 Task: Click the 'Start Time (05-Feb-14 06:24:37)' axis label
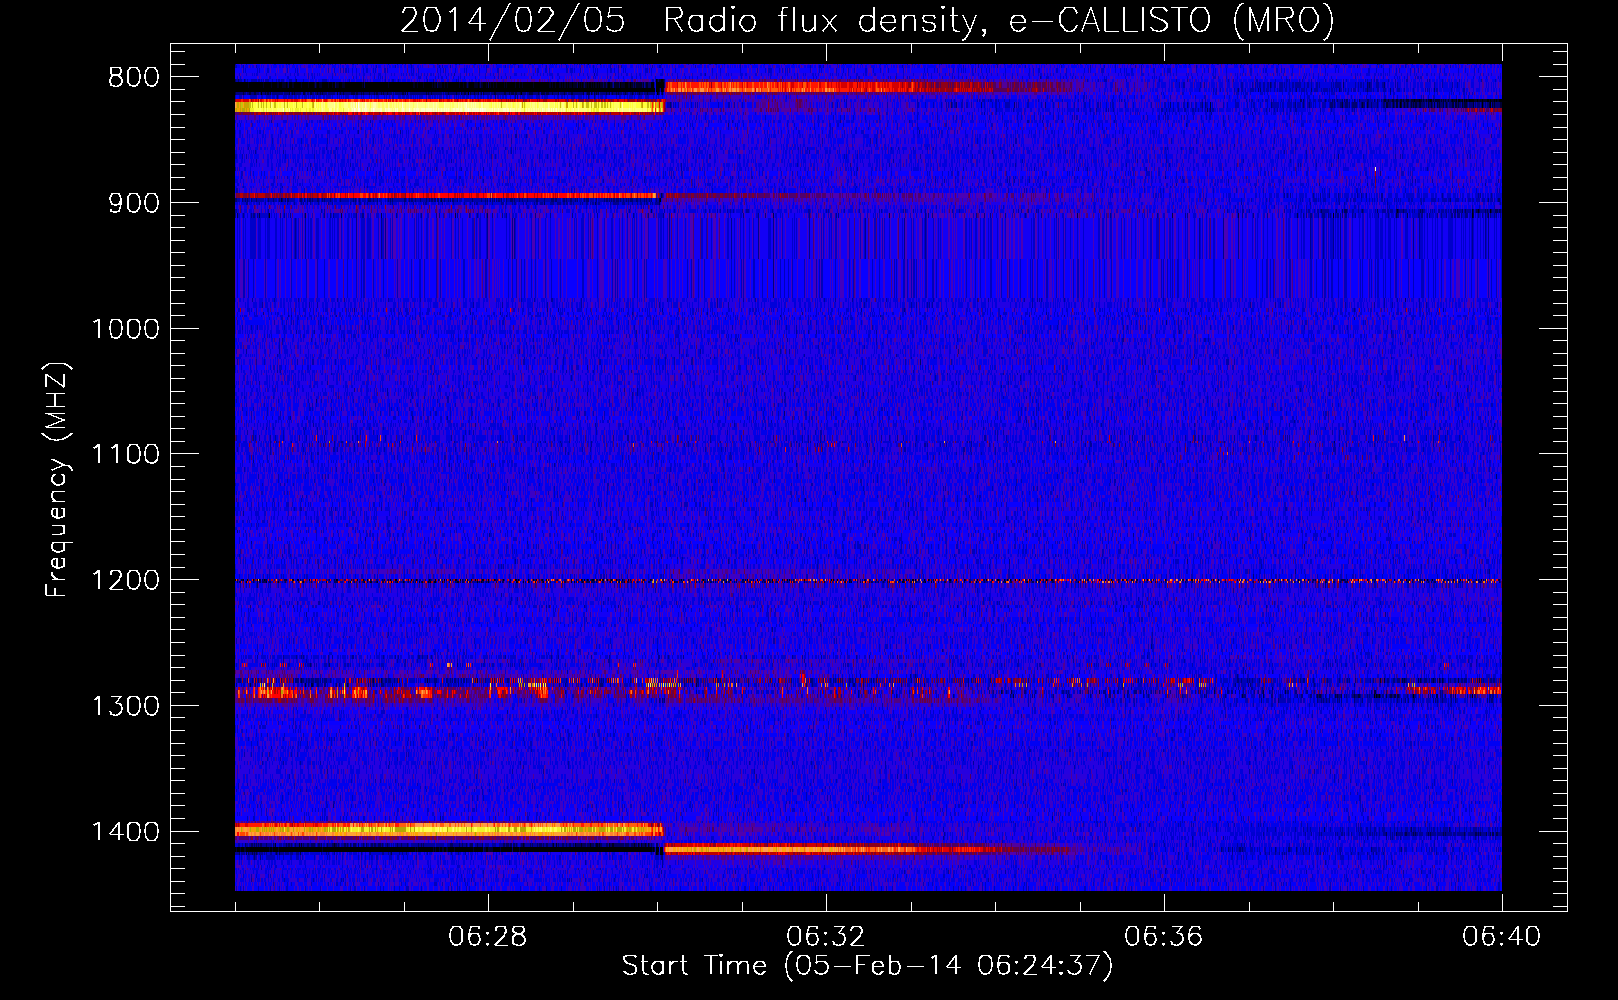867,966
